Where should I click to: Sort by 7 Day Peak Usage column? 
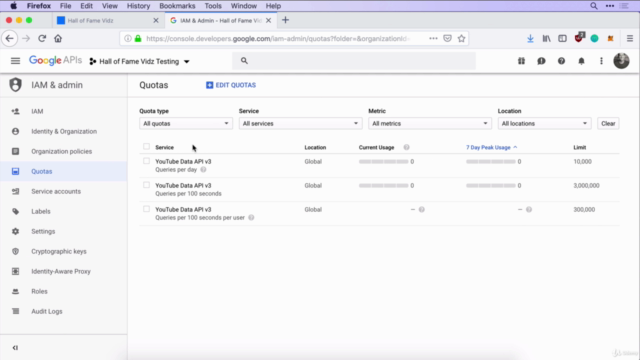(x=491, y=147)
